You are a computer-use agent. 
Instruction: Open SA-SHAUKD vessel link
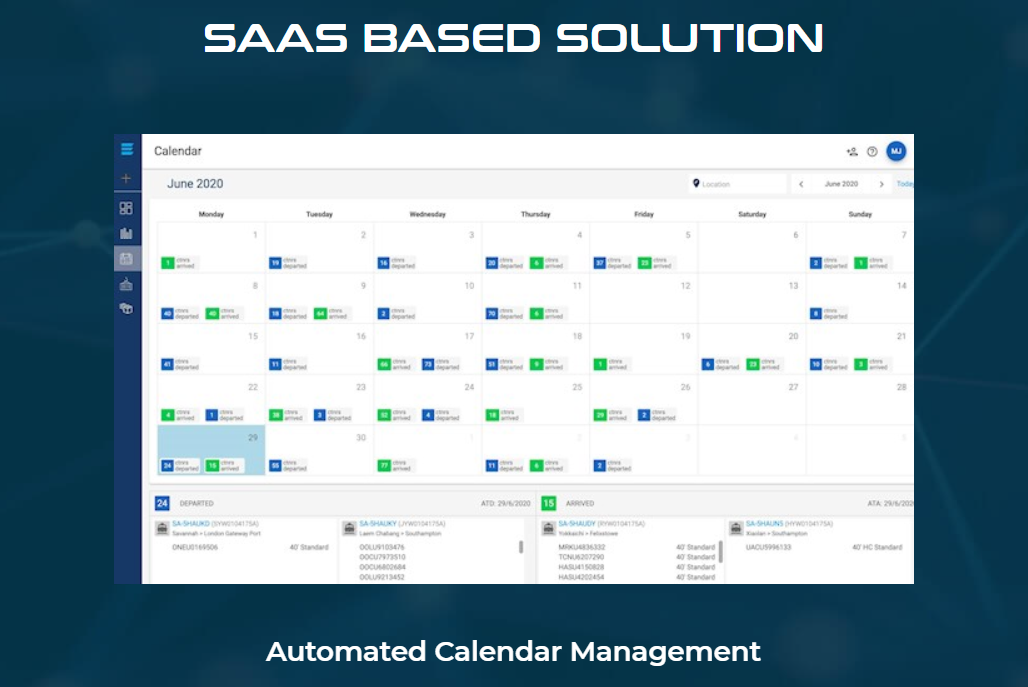(191, 524)
